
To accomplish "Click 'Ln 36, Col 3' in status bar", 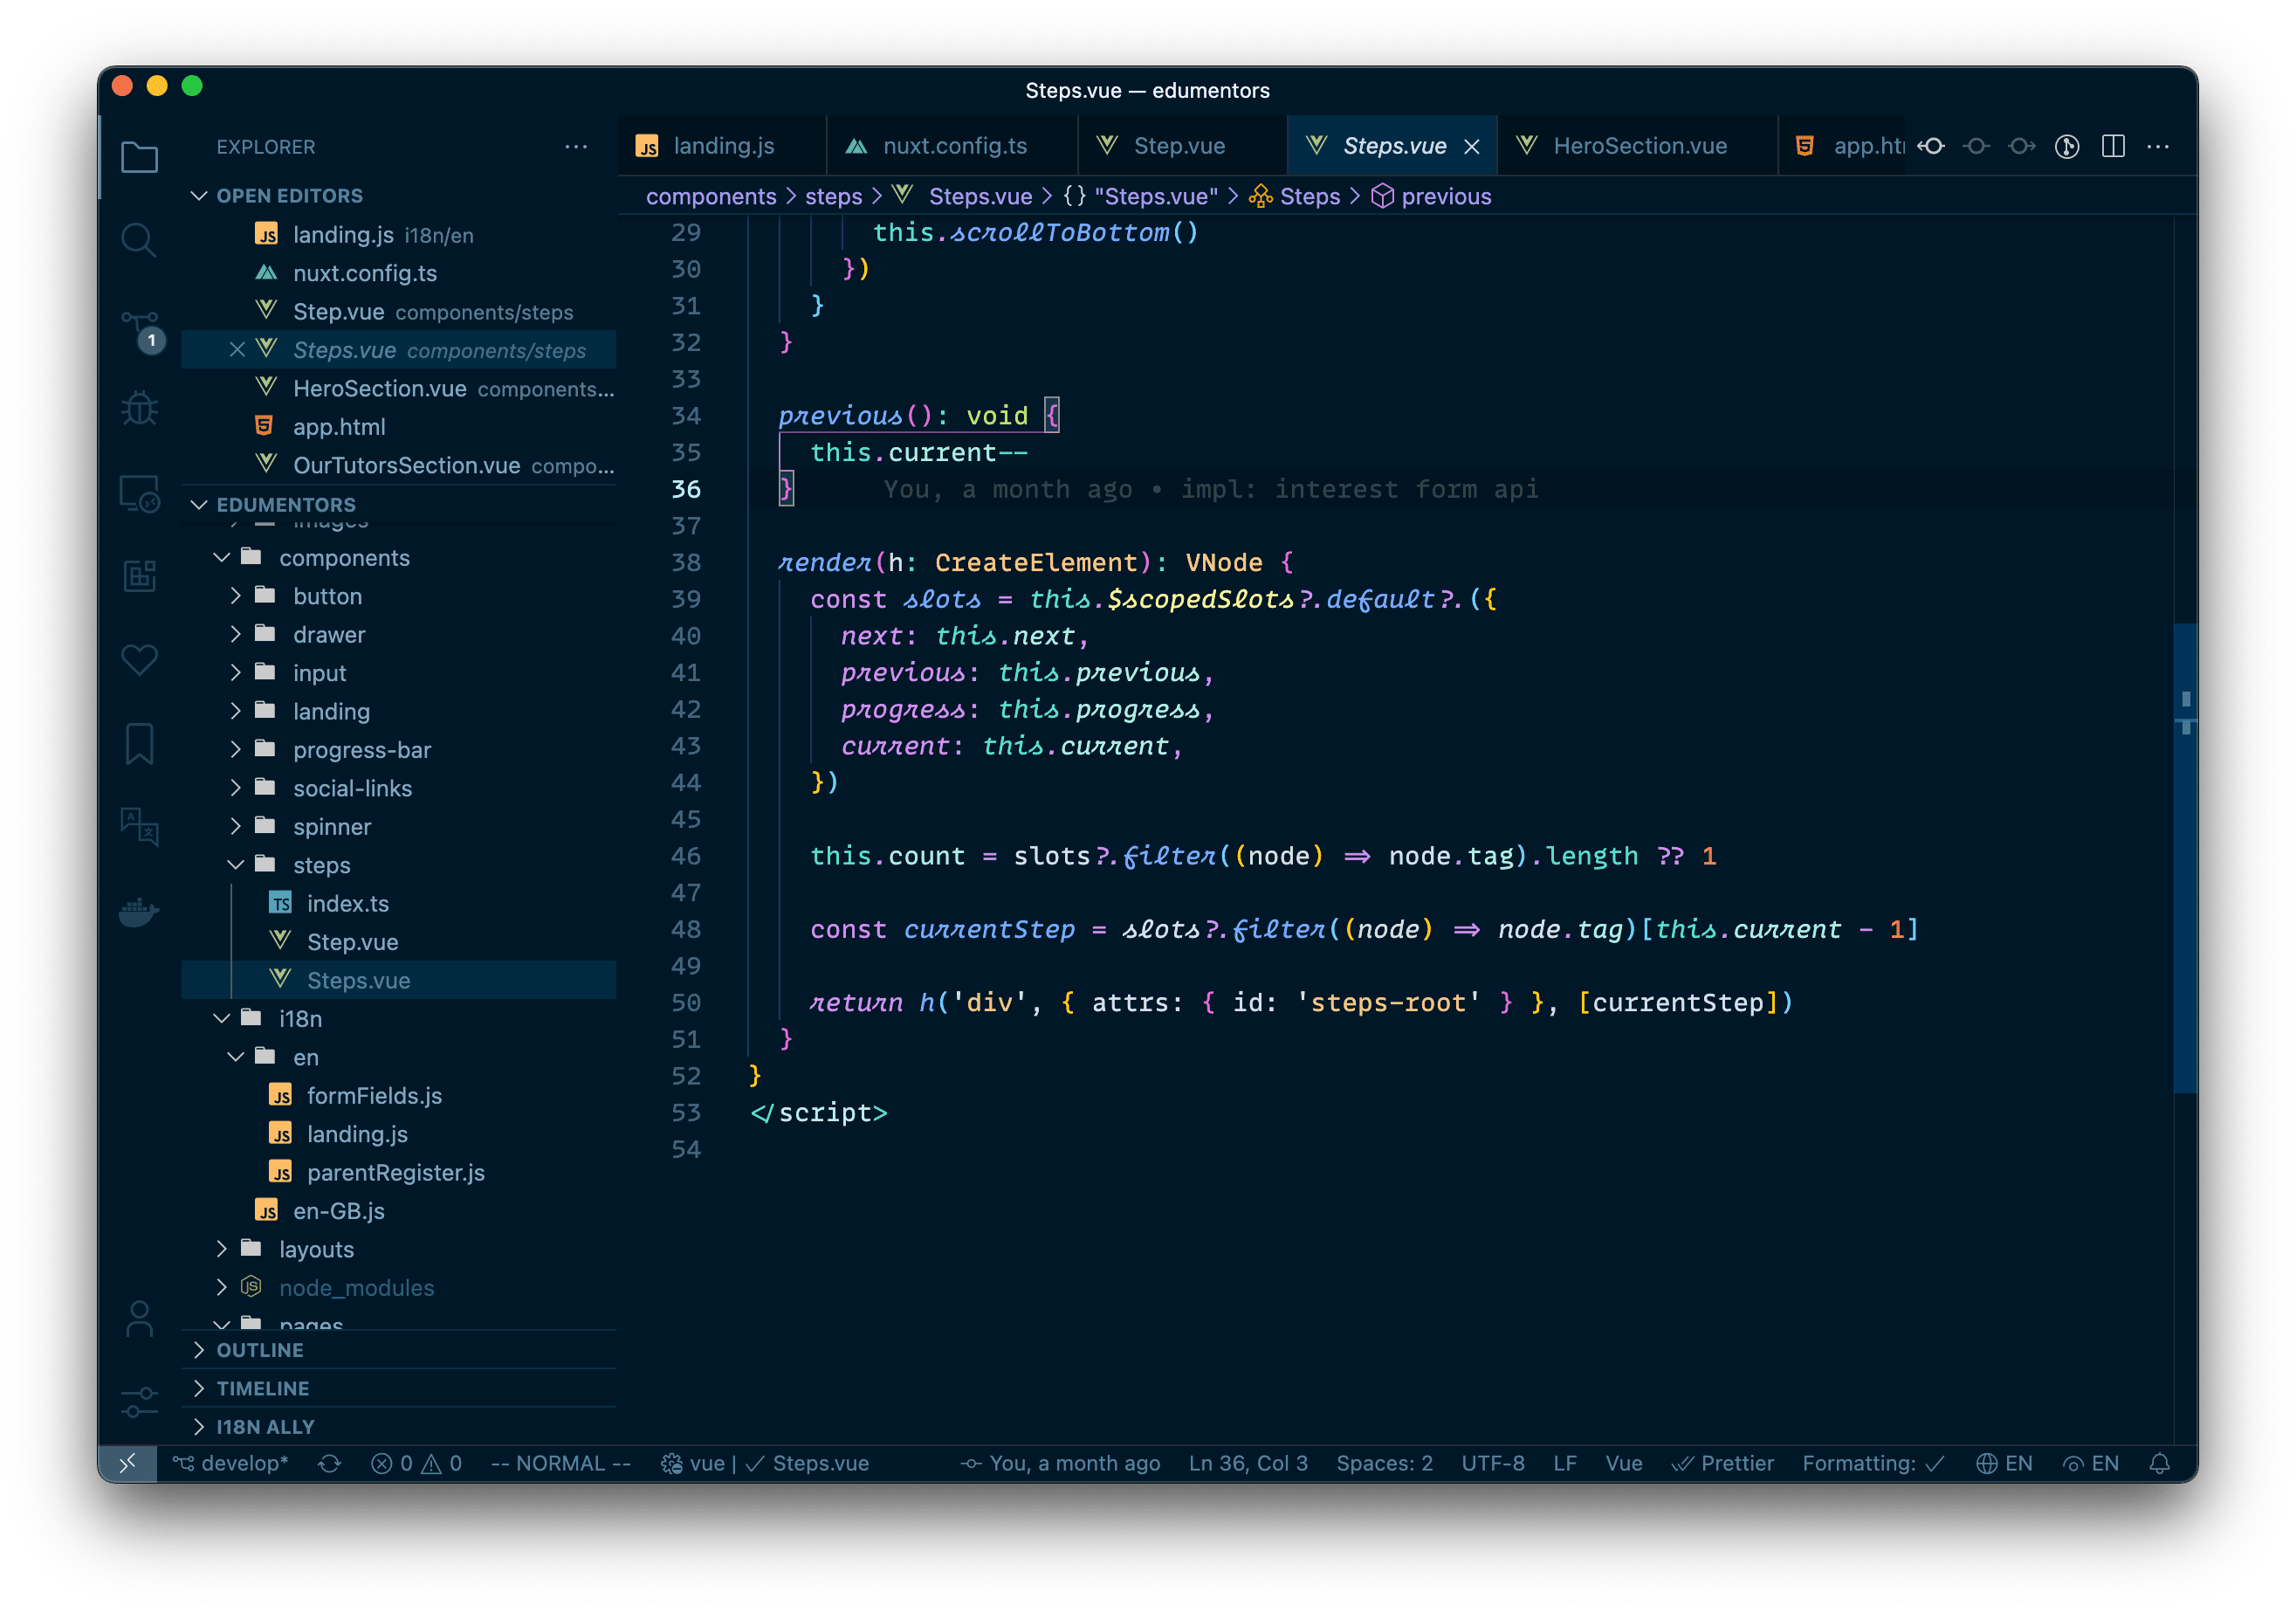I will [x=1248, y=1463].
